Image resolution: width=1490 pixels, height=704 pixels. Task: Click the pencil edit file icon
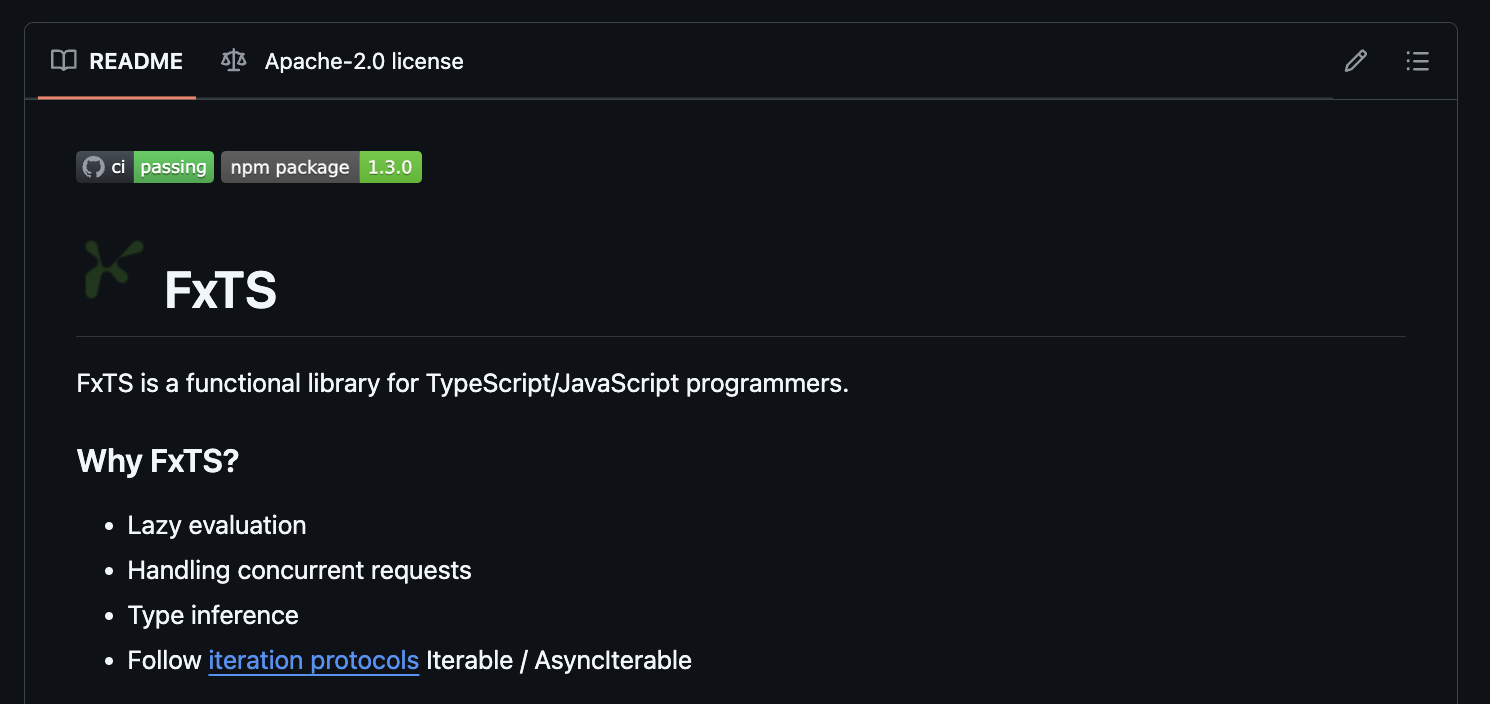pos(1355,61)
